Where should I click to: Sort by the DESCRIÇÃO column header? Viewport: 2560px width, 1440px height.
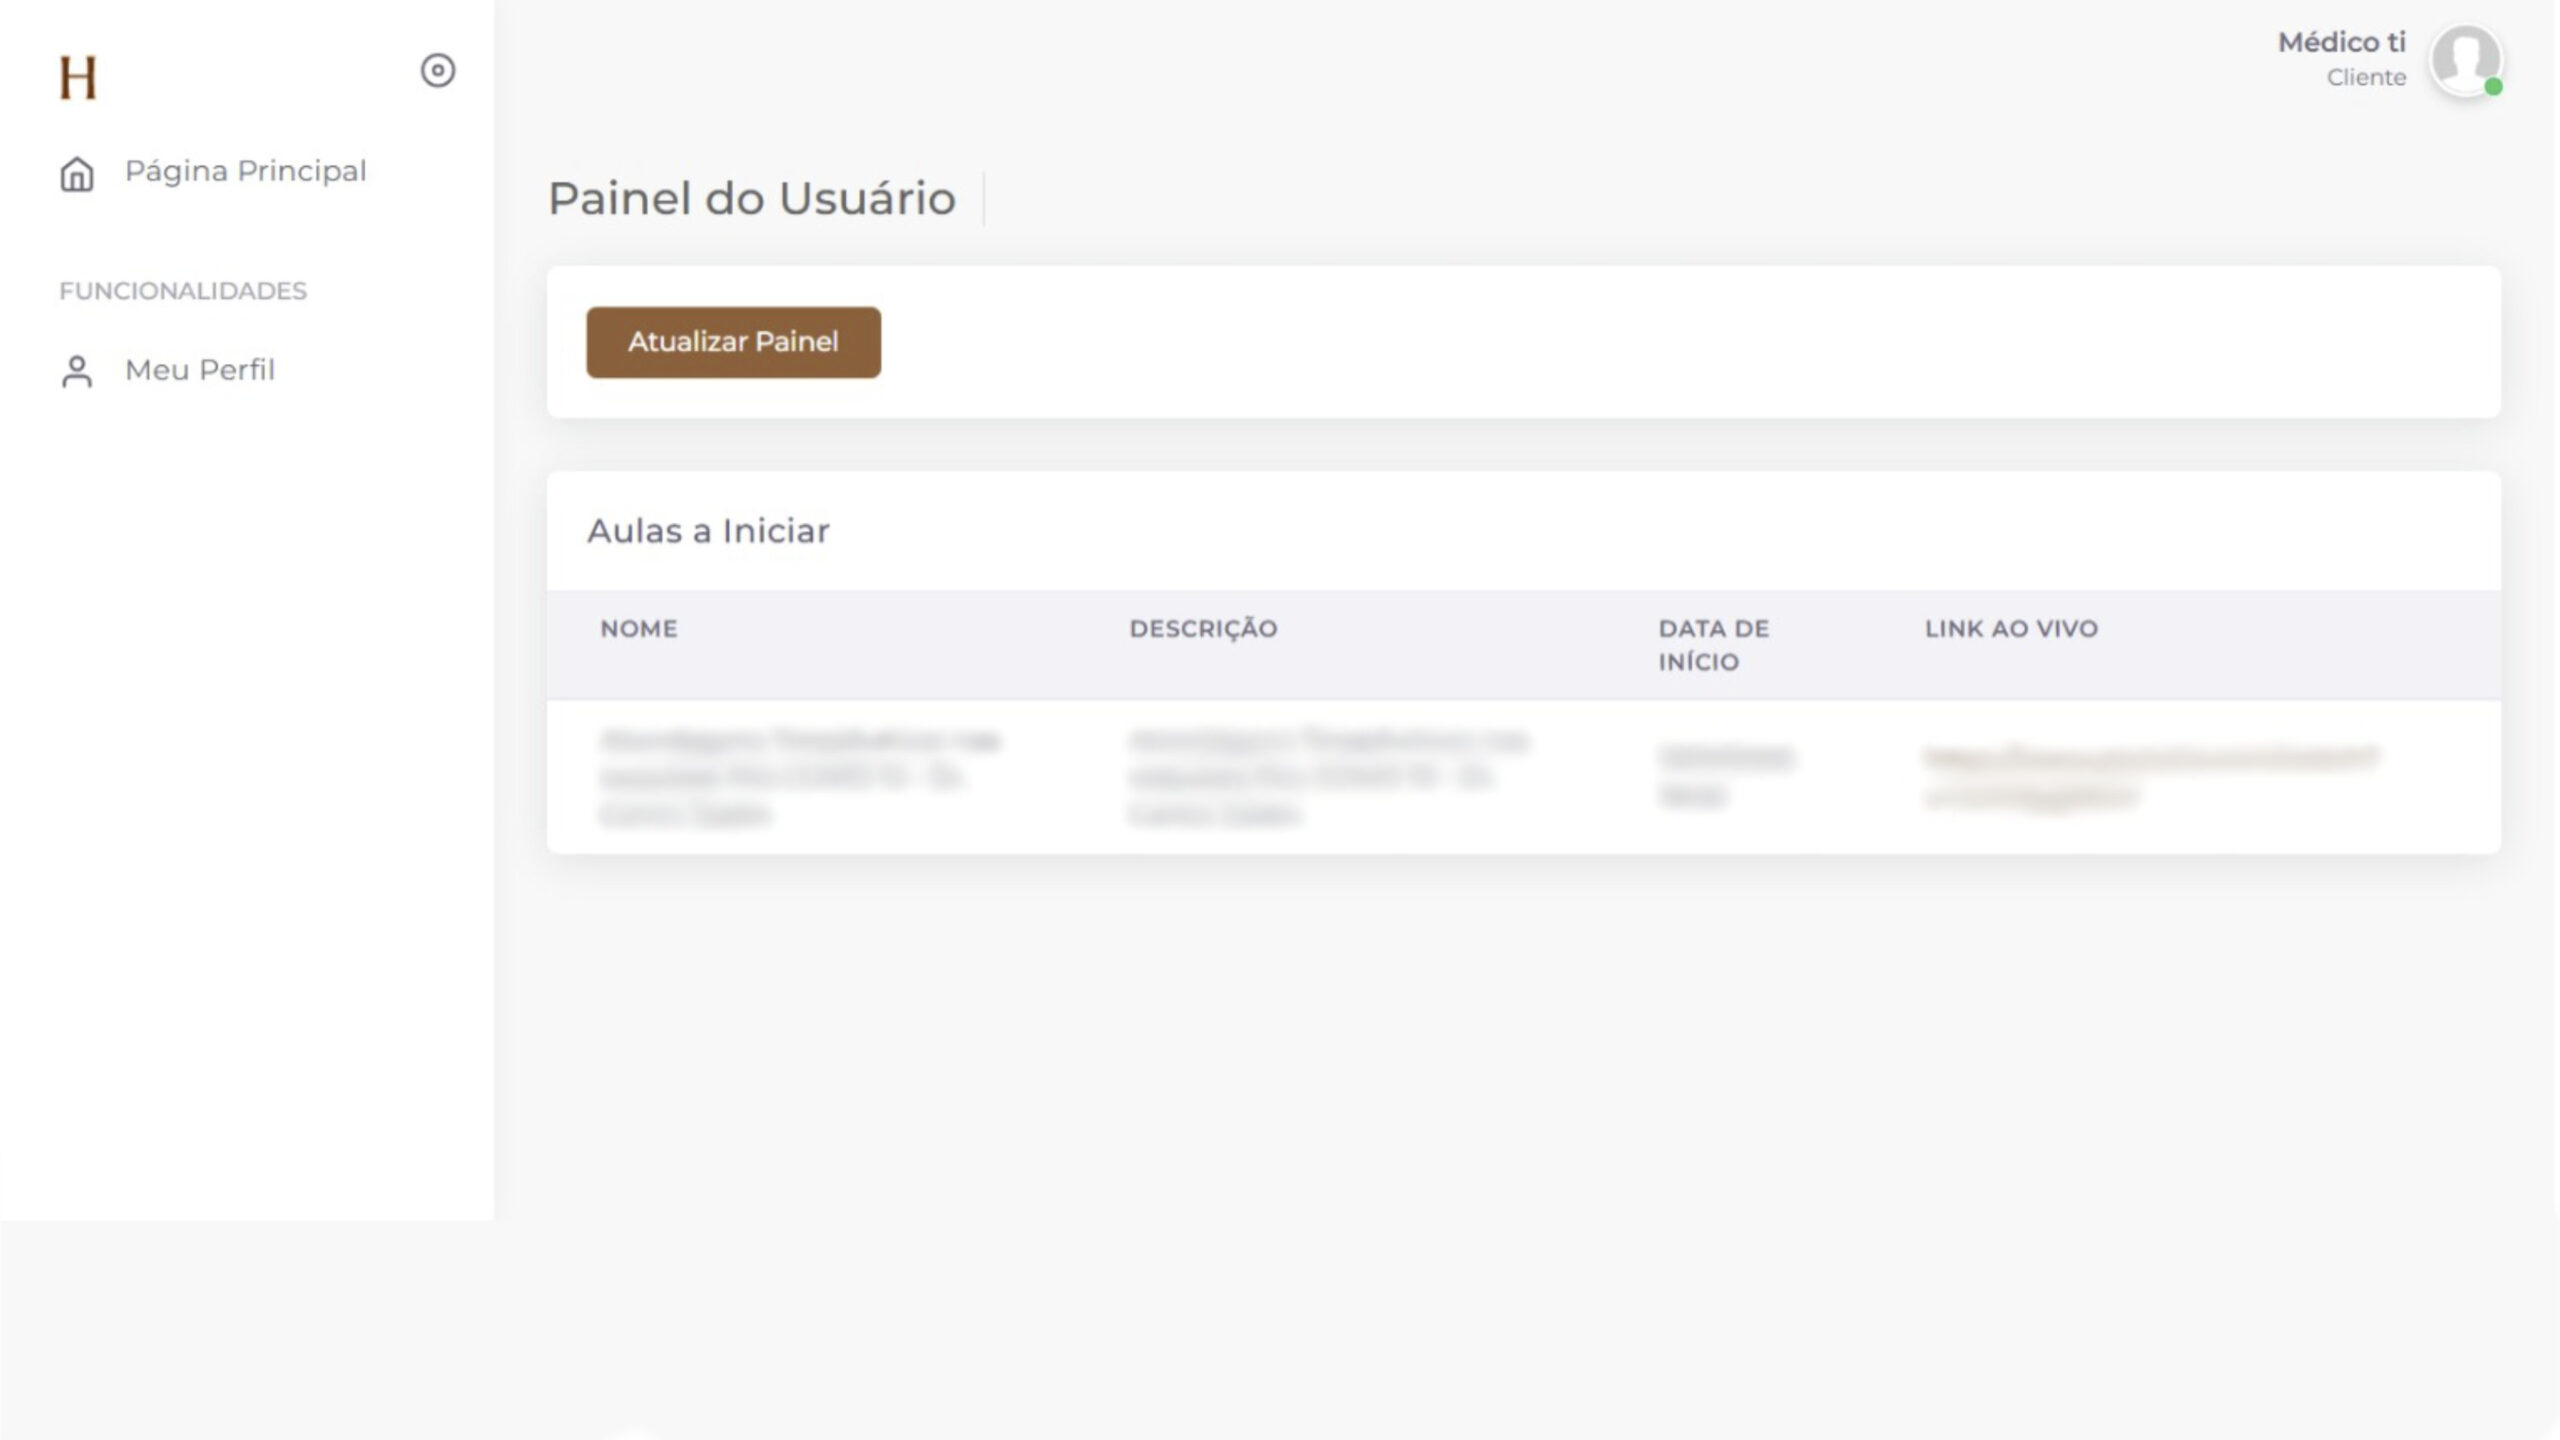pos(1203,629)
